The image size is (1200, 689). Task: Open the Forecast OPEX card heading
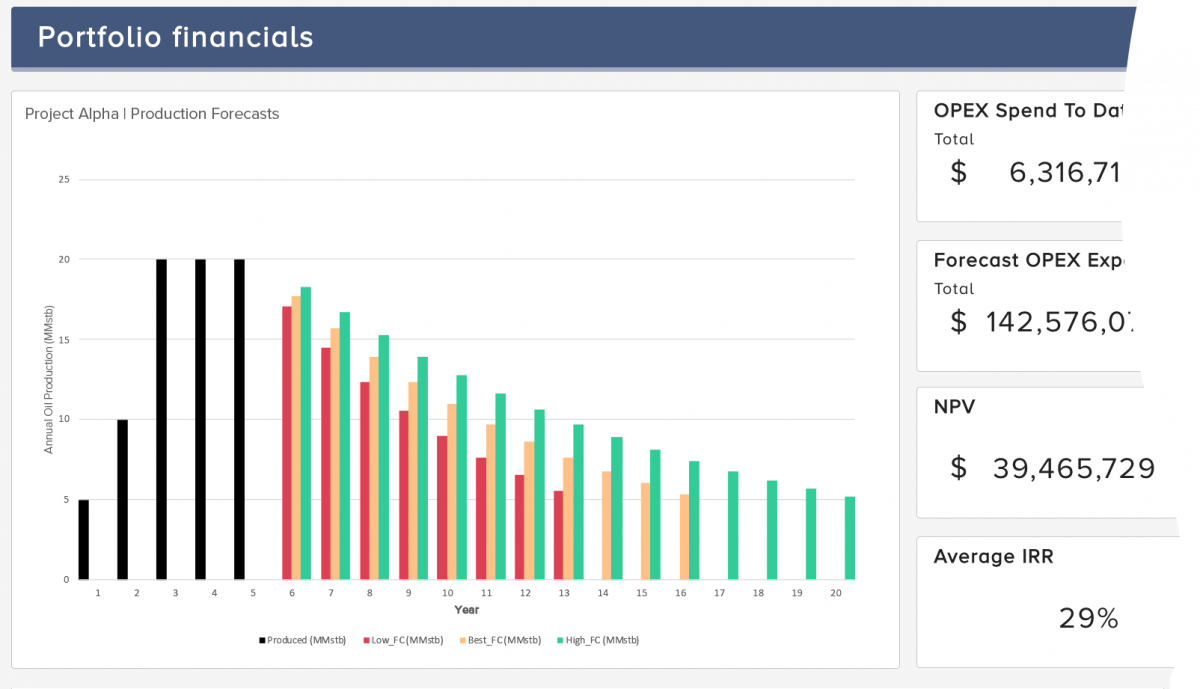pyautogui.click(x=1029, y=260)
